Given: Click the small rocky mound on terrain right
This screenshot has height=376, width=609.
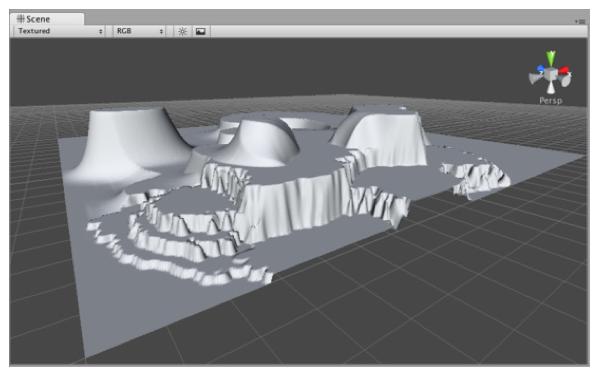Looking at the screenshot, I should [x=476, y=177].
